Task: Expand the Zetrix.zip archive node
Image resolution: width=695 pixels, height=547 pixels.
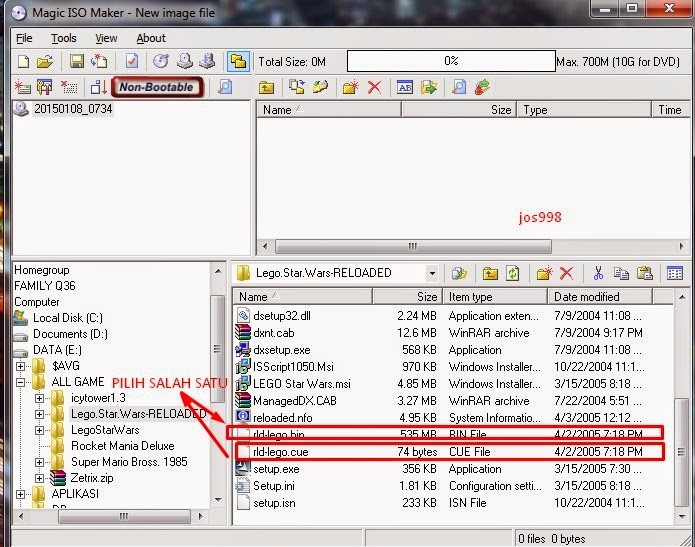Action: (39, 478)
